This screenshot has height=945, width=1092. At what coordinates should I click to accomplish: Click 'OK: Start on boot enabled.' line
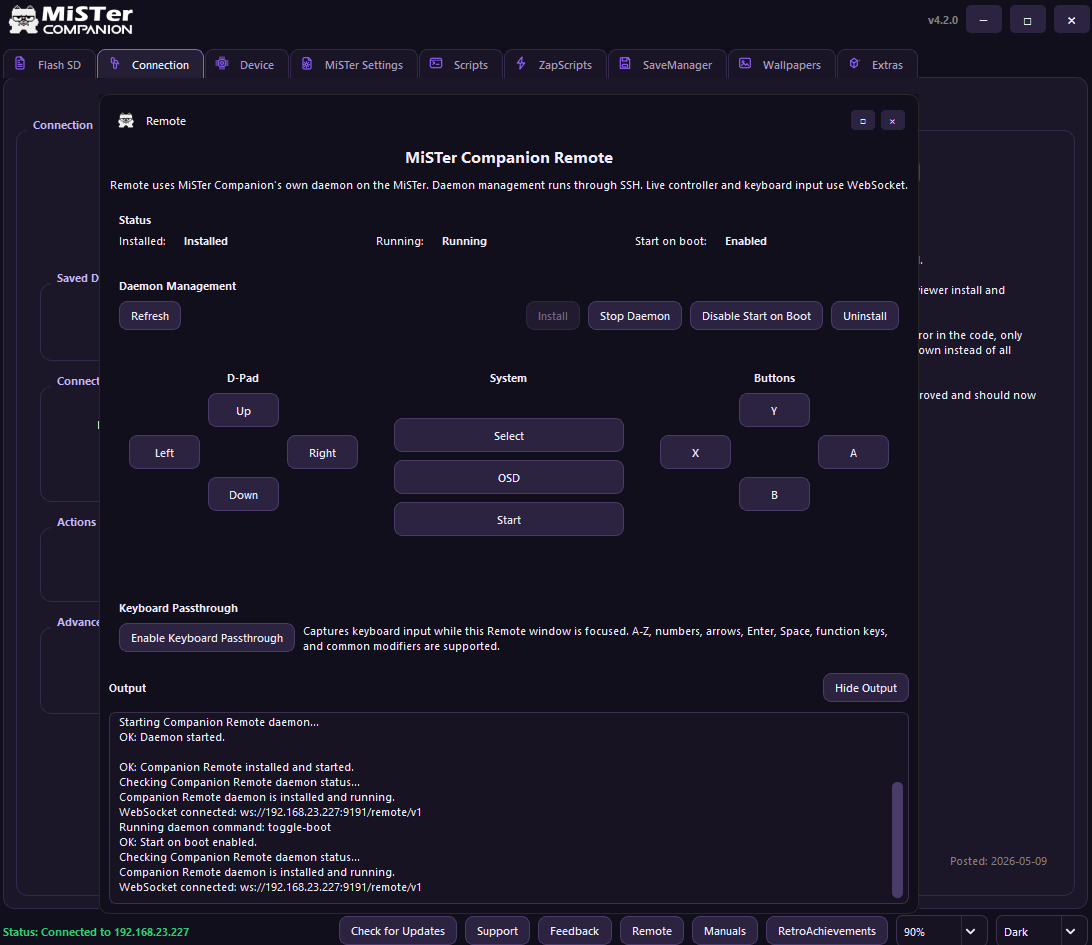pyautogui.click(x=188, y=842)
